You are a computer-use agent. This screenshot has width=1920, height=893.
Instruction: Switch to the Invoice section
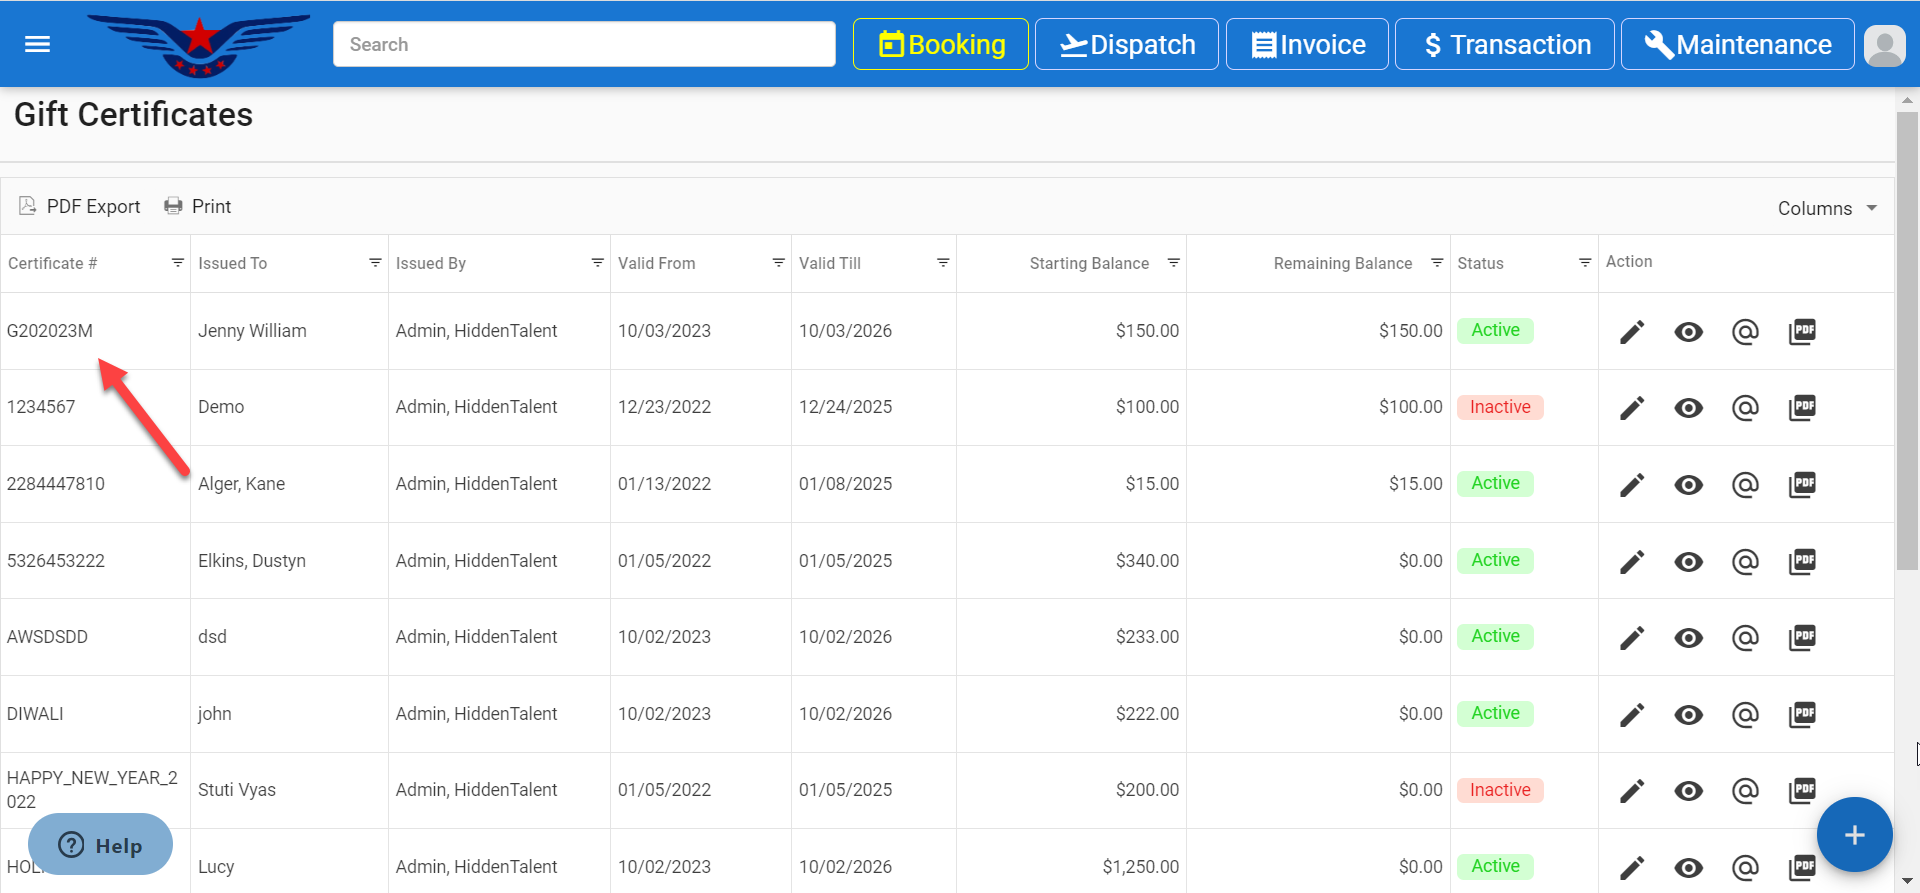1307,45
